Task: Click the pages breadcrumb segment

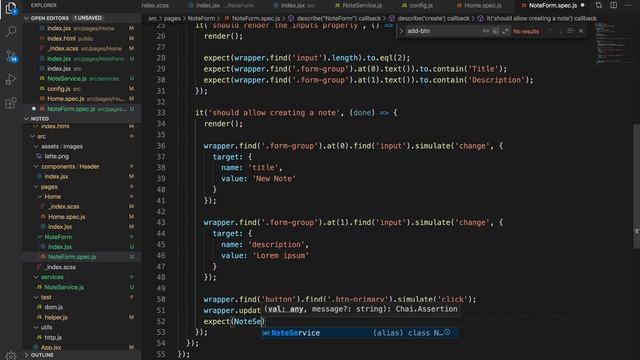Action: [x=172, y=18]
